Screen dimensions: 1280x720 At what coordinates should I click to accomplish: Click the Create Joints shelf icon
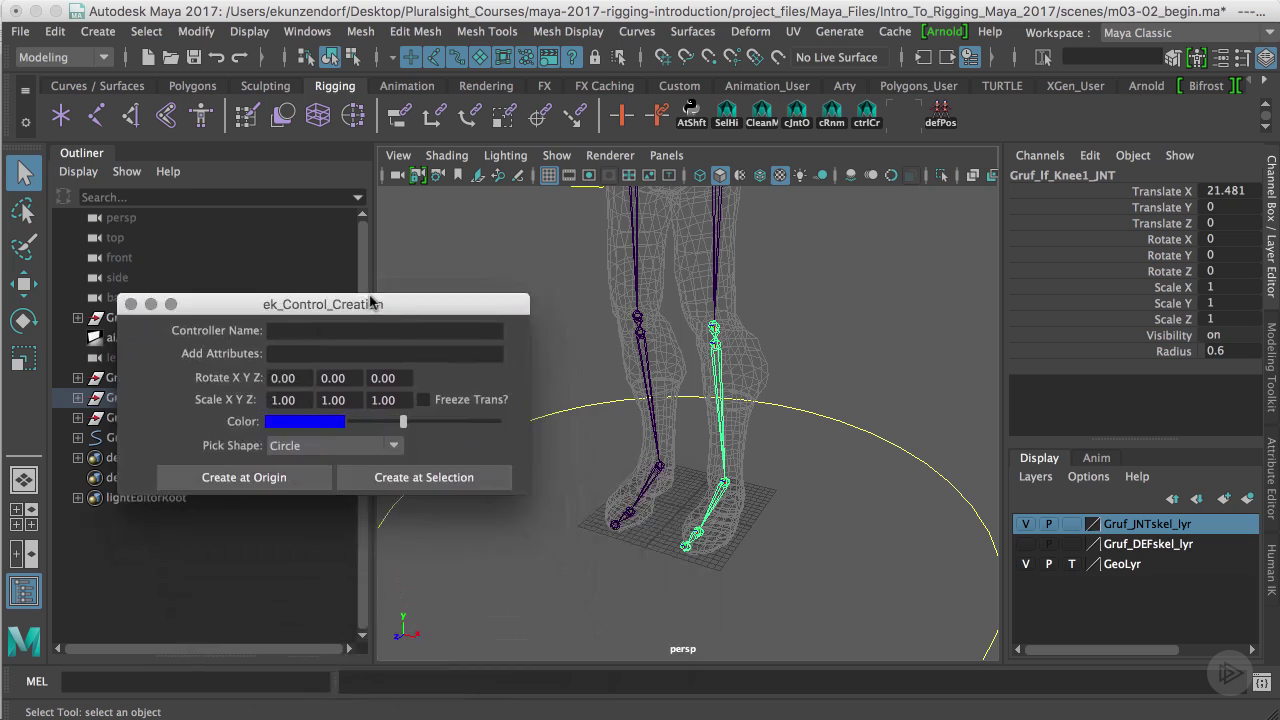tap(96, 116)
